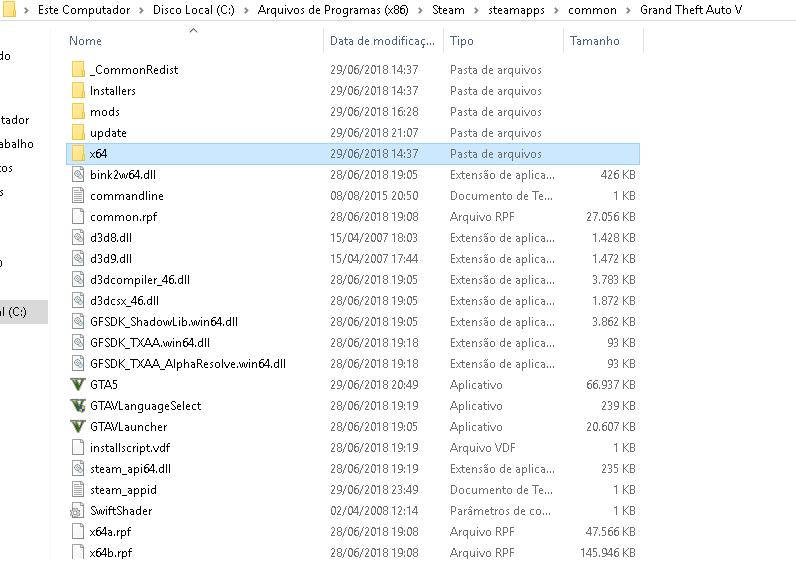Expand chevron after Arquivos de Programas (x86)
Screen dimensions: 796x563
click(420, 10)
